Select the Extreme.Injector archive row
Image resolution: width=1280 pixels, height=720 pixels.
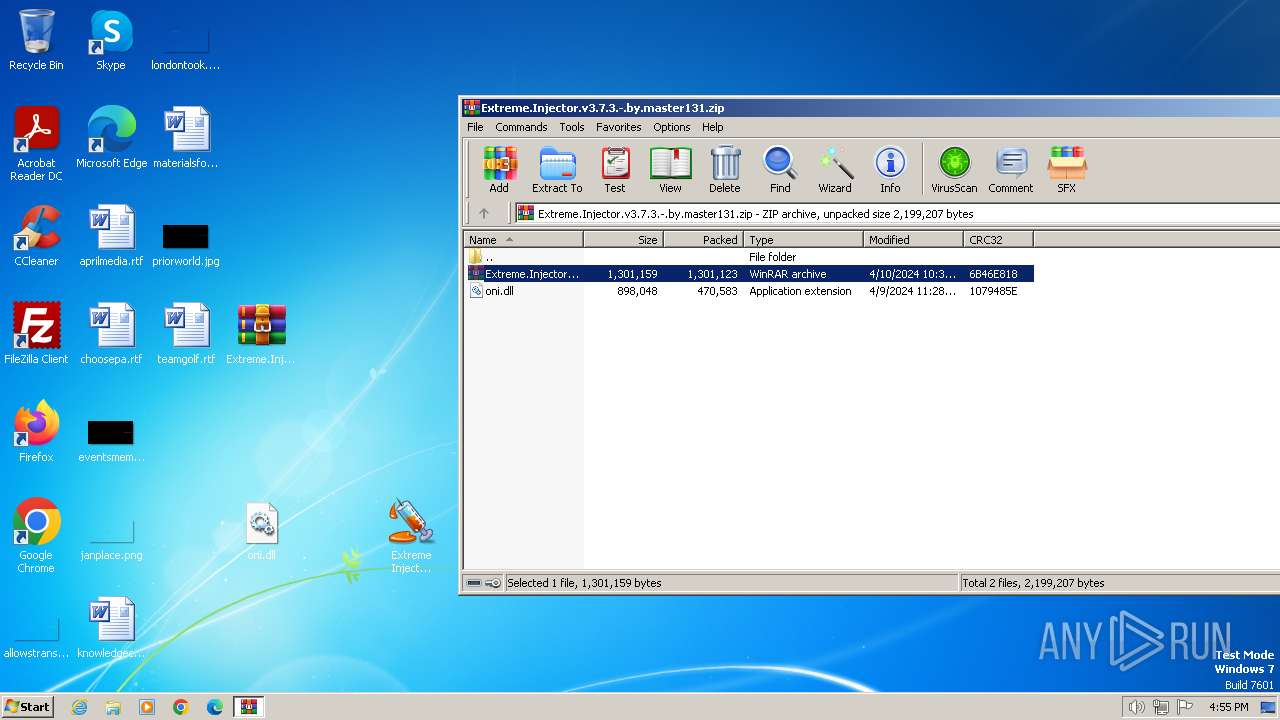coord(749,274)
